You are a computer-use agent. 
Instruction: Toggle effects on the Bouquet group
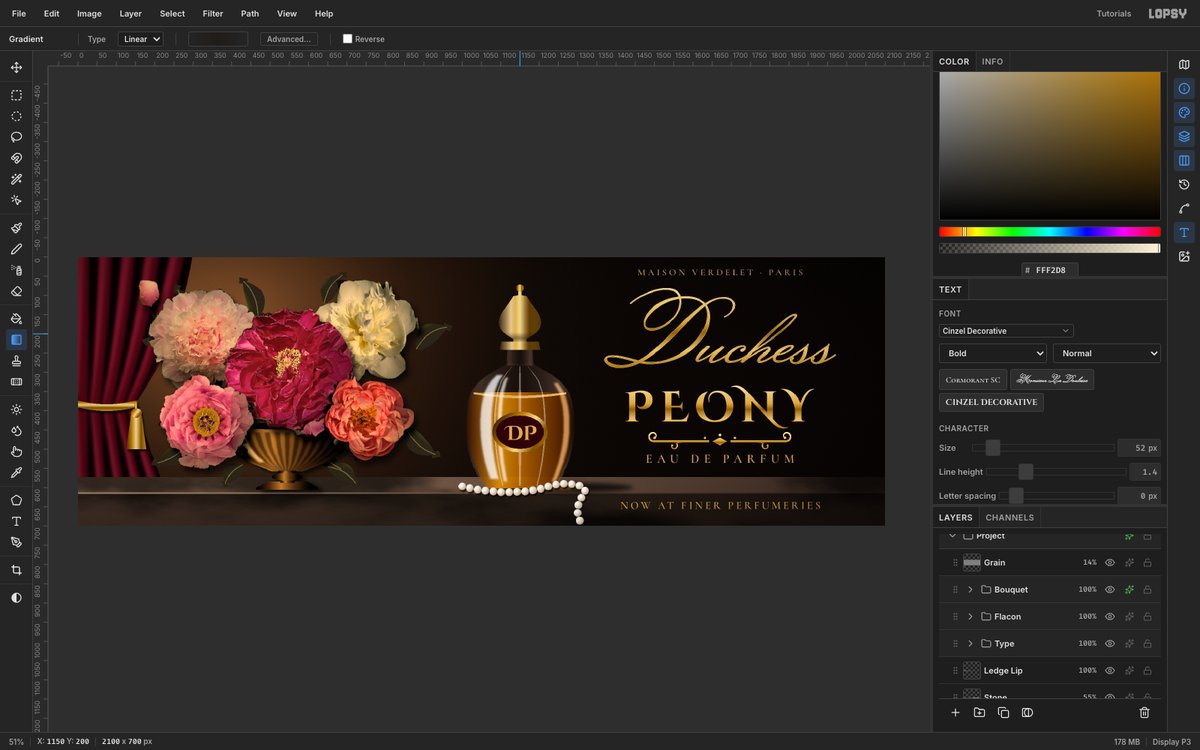pyautogui.click(x=1129, y=590)
